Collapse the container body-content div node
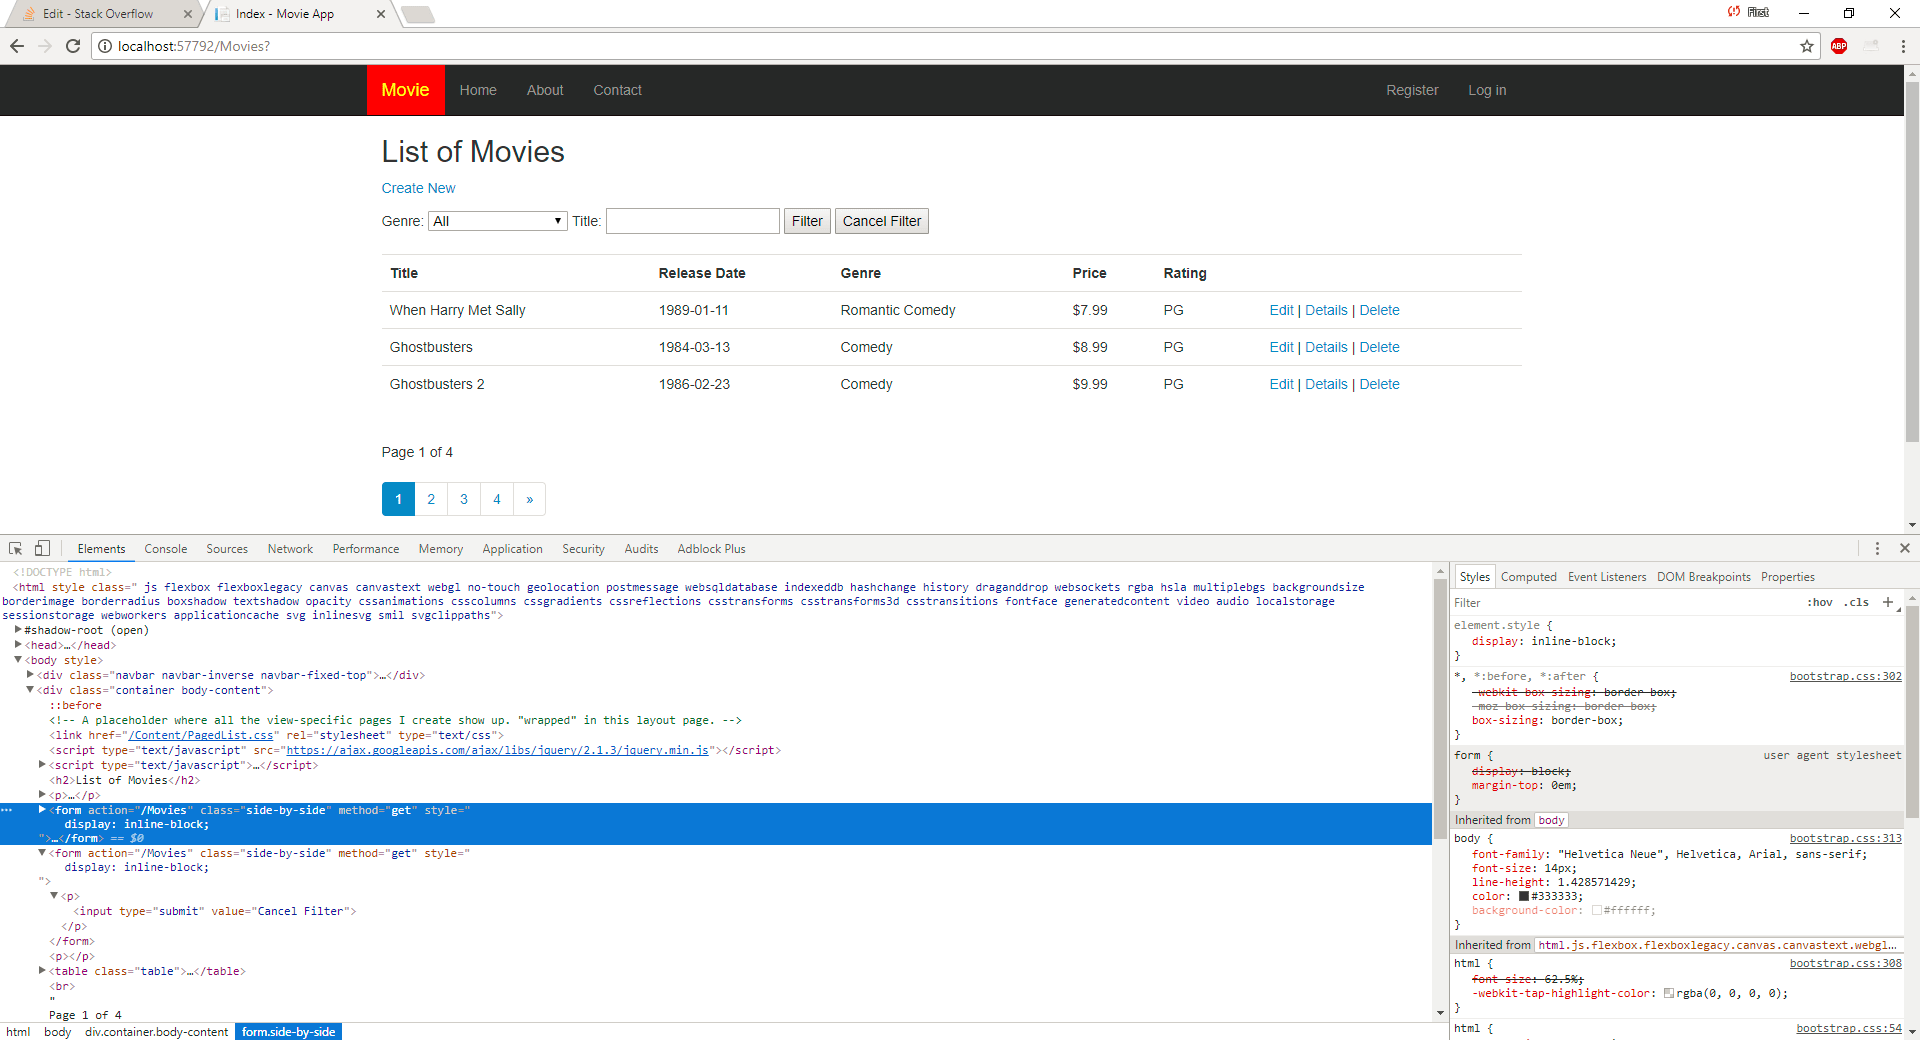The height and width of the screenshot is (1040, 1920). pos(30,690)
